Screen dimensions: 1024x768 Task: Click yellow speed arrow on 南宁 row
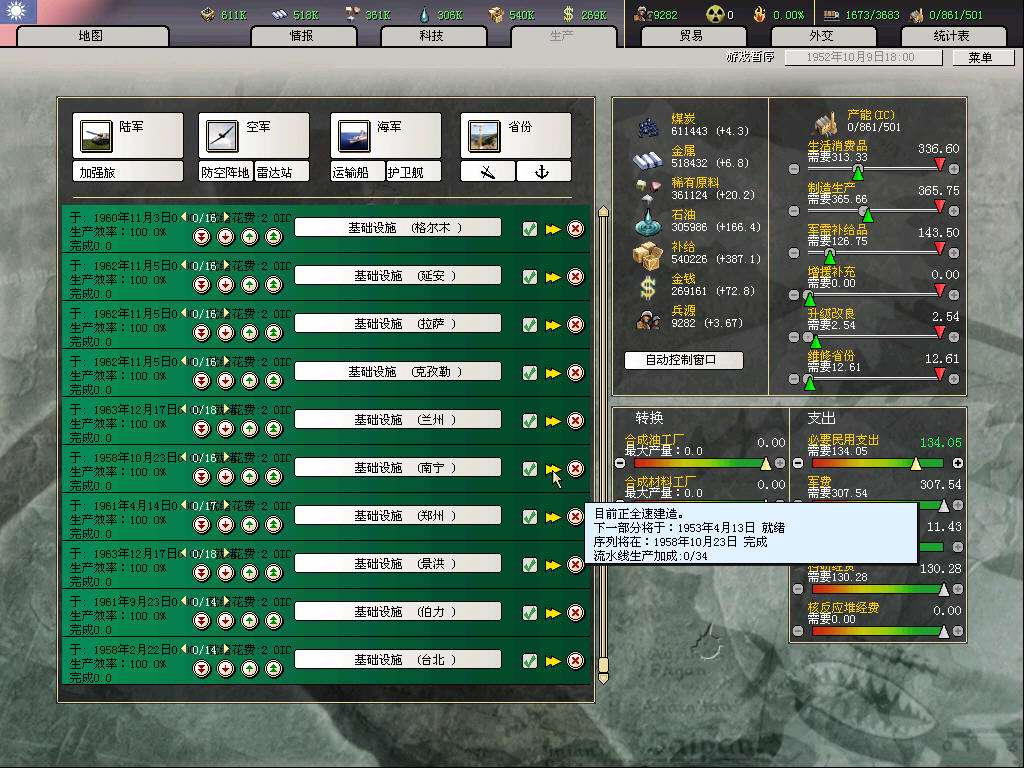click(x=553, y=469)
